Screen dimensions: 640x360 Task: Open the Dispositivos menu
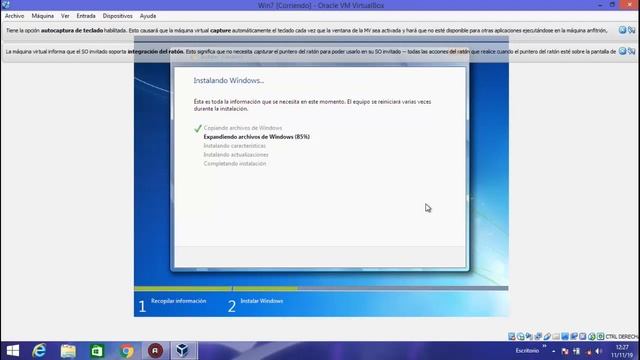point(118,16)
